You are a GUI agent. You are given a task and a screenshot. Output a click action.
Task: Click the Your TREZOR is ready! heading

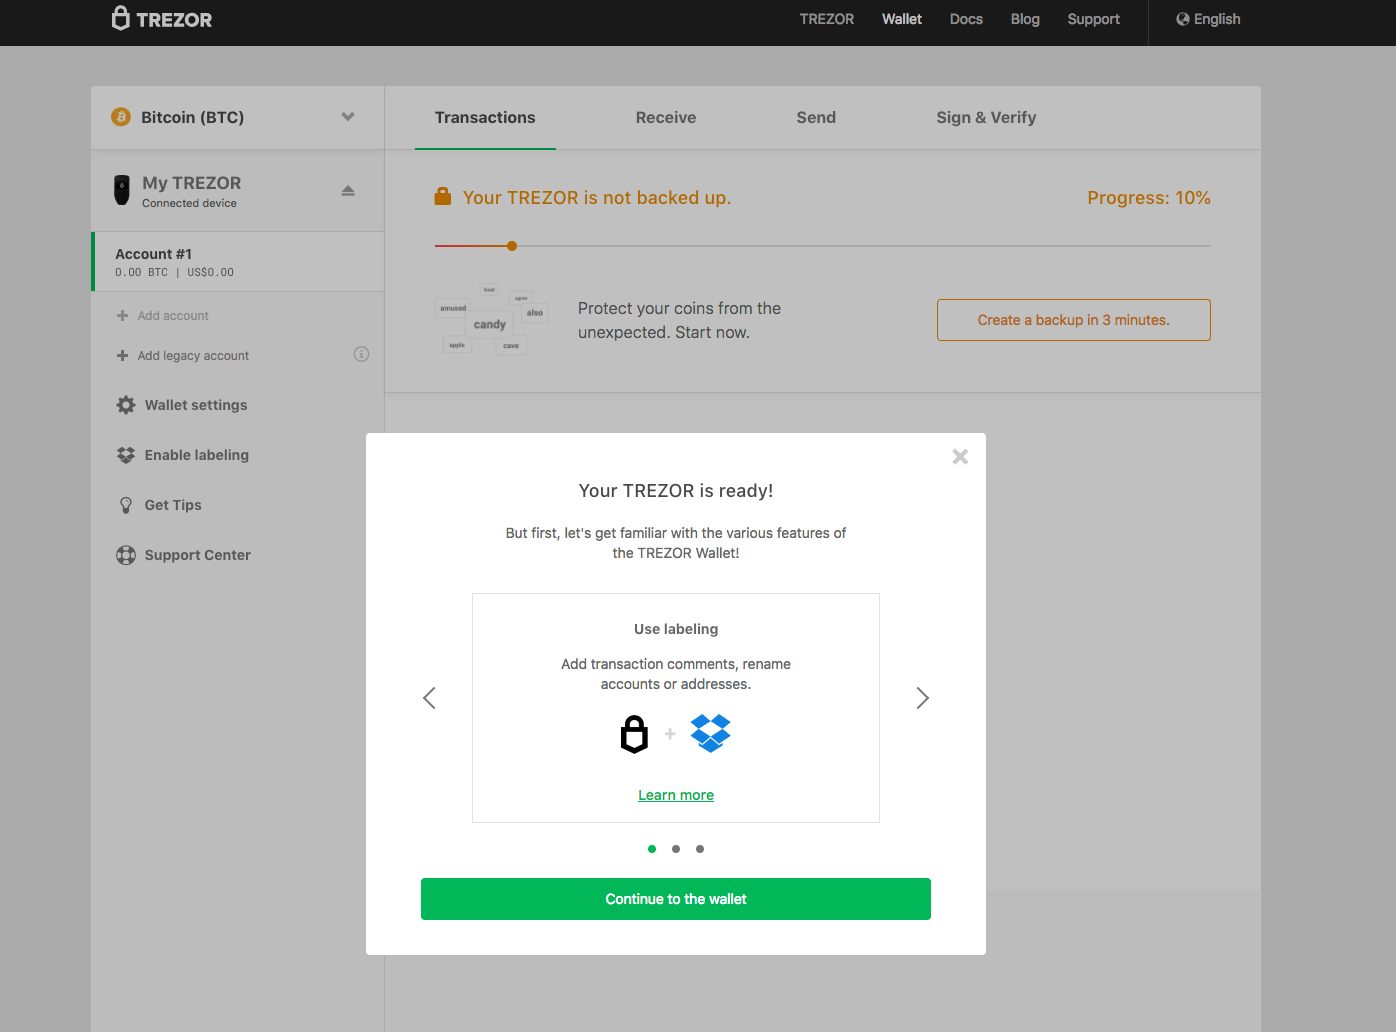[x=676, y=491]
